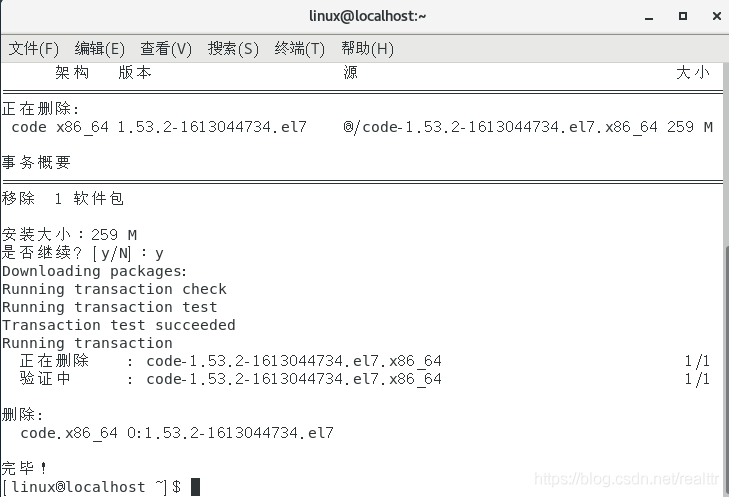Open the 搜索(S) menu
This screenshot has height=497, width=729.
[233, 48]
